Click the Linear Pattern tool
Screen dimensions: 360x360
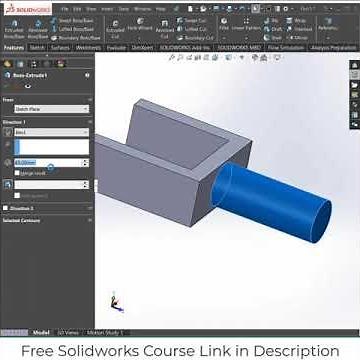pos(246,25)
